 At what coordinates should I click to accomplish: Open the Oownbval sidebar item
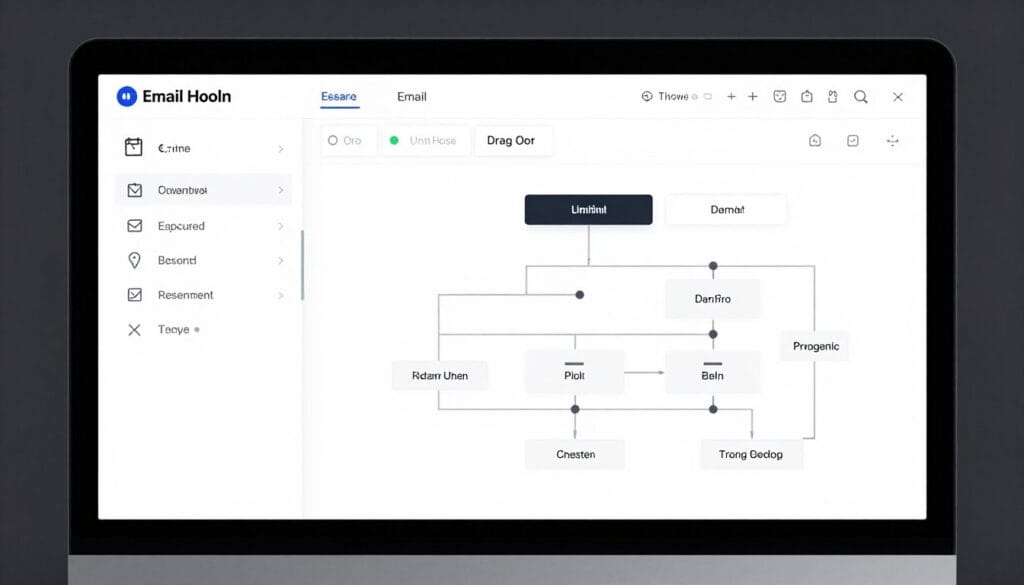click(x=204, y=190)
